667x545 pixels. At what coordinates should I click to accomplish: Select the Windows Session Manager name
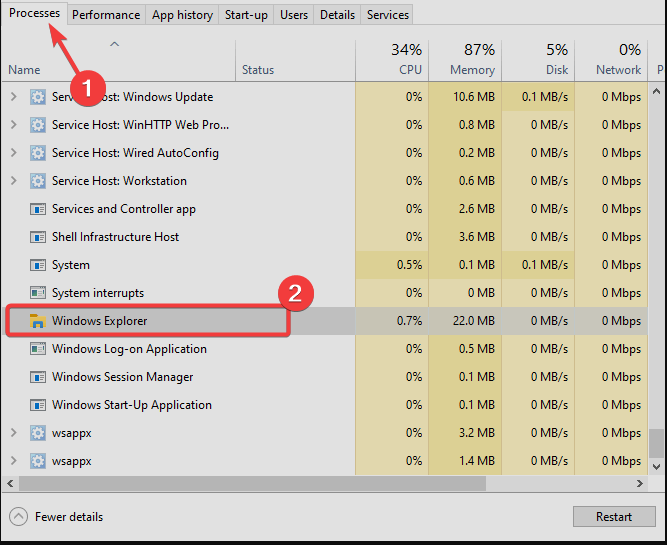pos(123,377)
